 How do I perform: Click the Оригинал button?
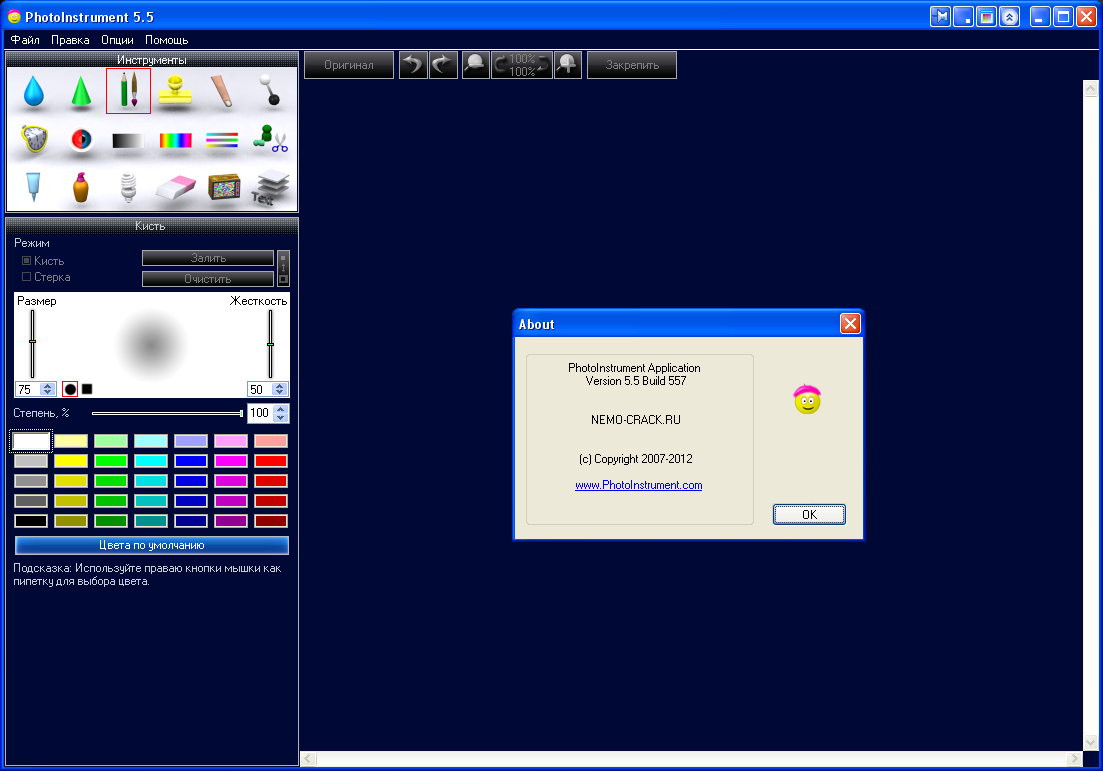point(349,65)
